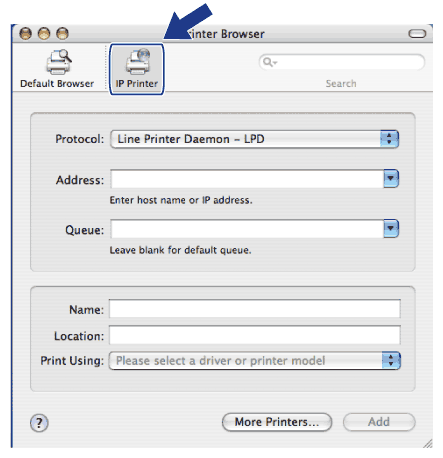Open the search magnifier options
The width and height of the screenshot is (443, 458).
pos(269,62)
